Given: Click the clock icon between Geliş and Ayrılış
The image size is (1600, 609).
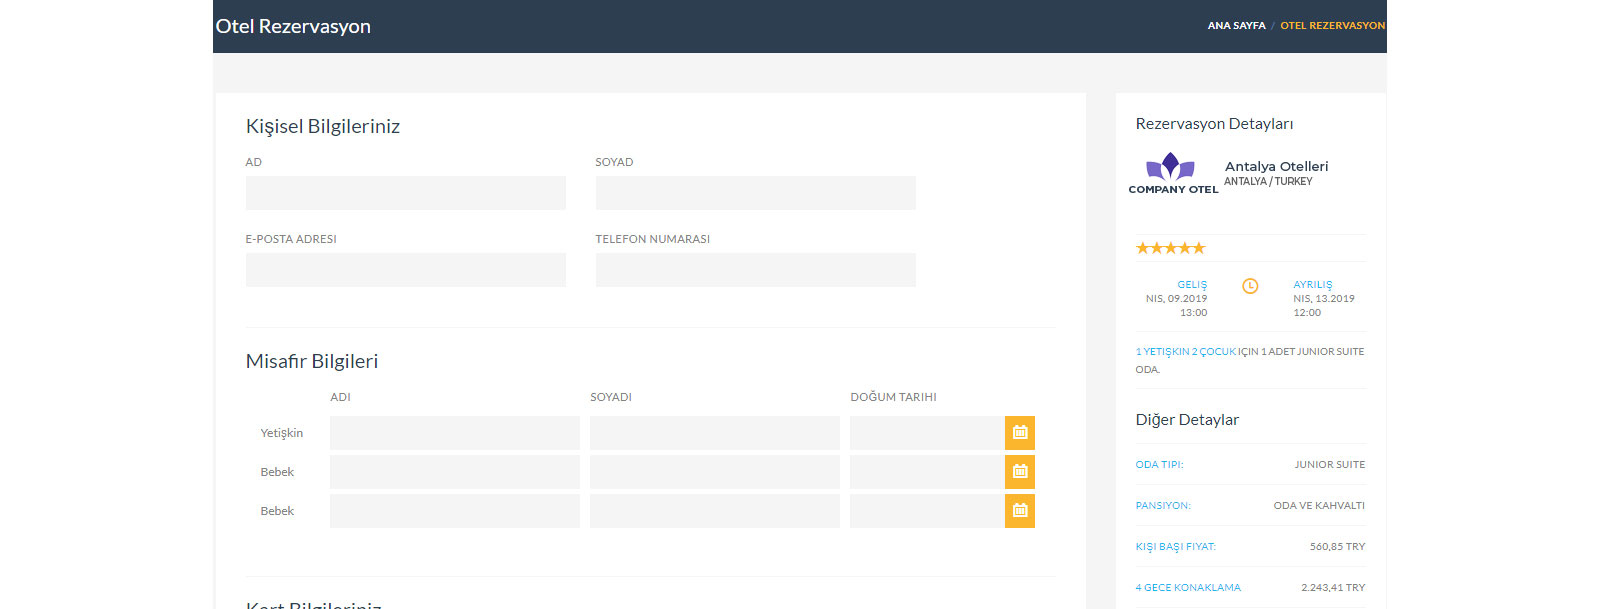Looking at the screenshot, I should pyautogui.click(x=1250, y=286).
